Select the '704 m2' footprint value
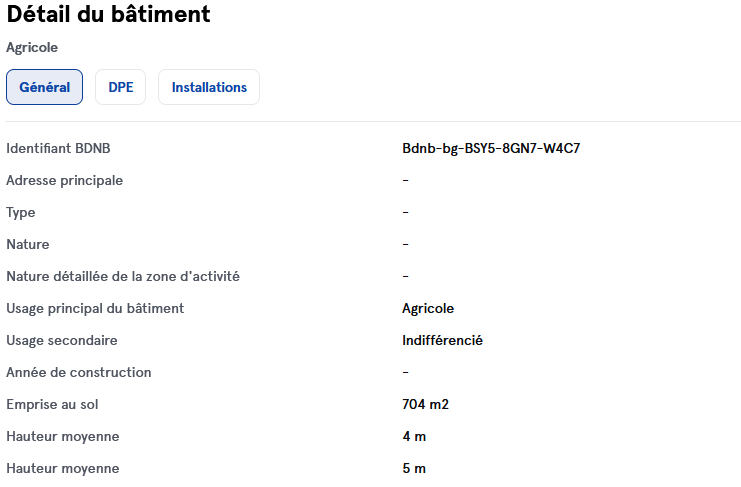The height and width of the screenshot is (487, 741). click(426, 405)
